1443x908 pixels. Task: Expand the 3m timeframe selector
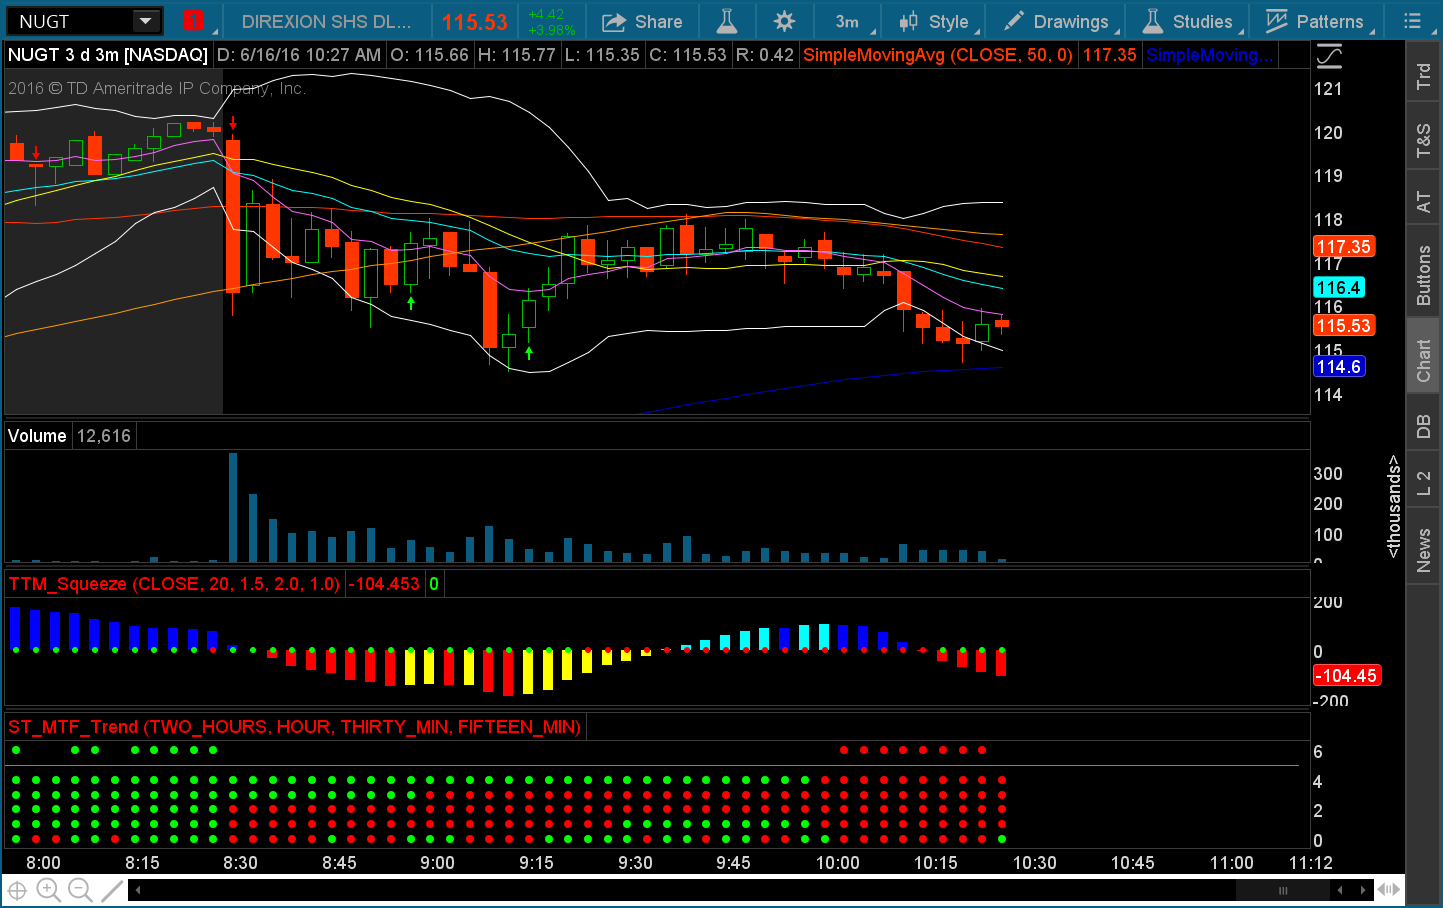click(x=852, y=21)
